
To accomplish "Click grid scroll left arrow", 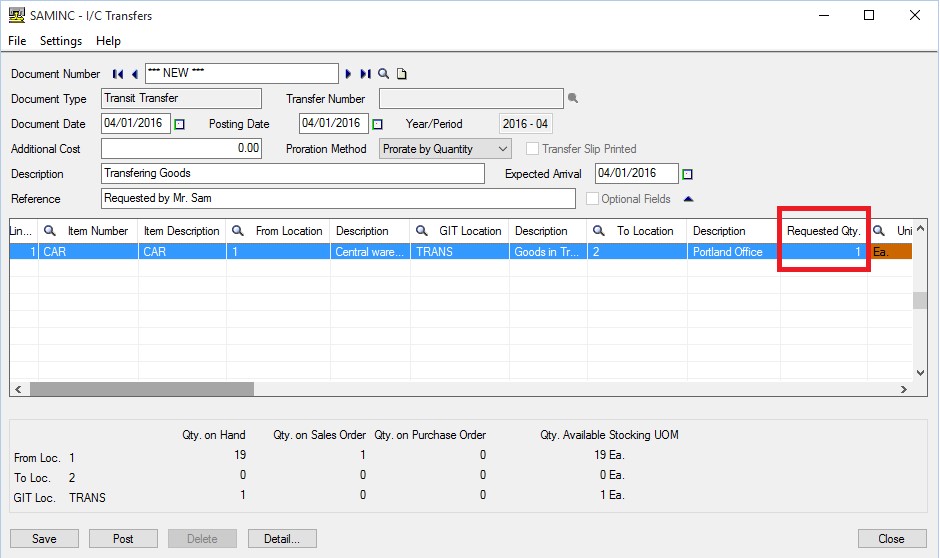I will 19,390.
